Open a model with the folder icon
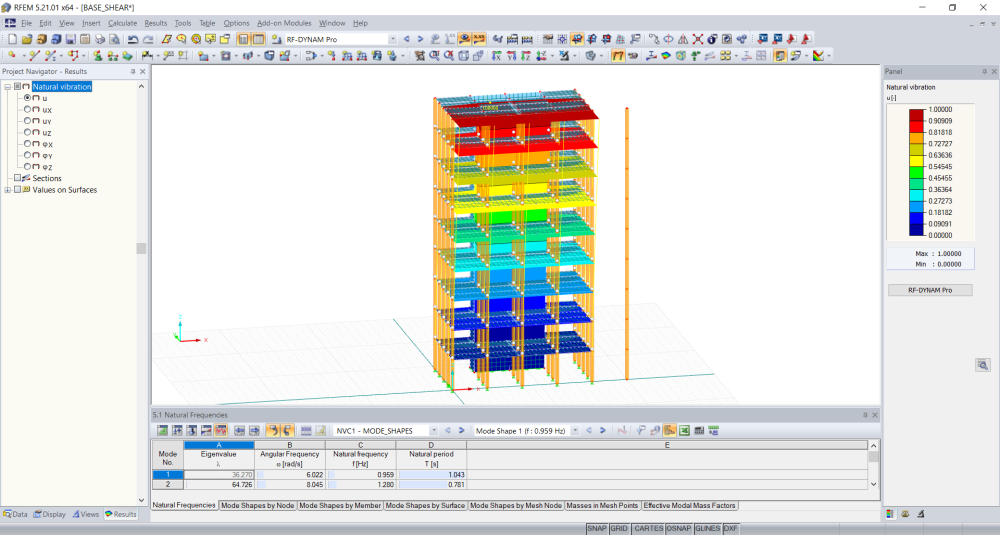 point(27,40)
